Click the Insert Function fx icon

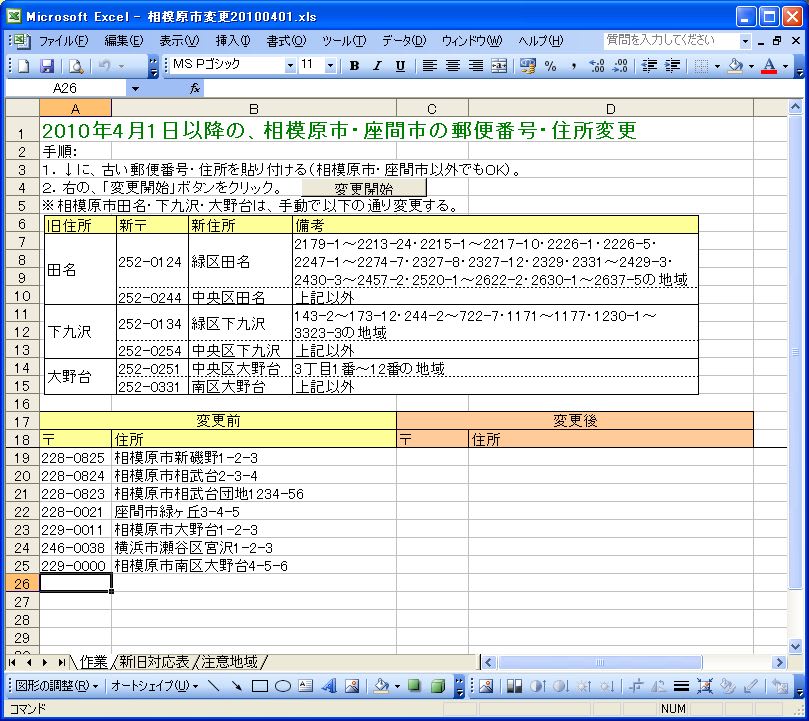(195, 88)
